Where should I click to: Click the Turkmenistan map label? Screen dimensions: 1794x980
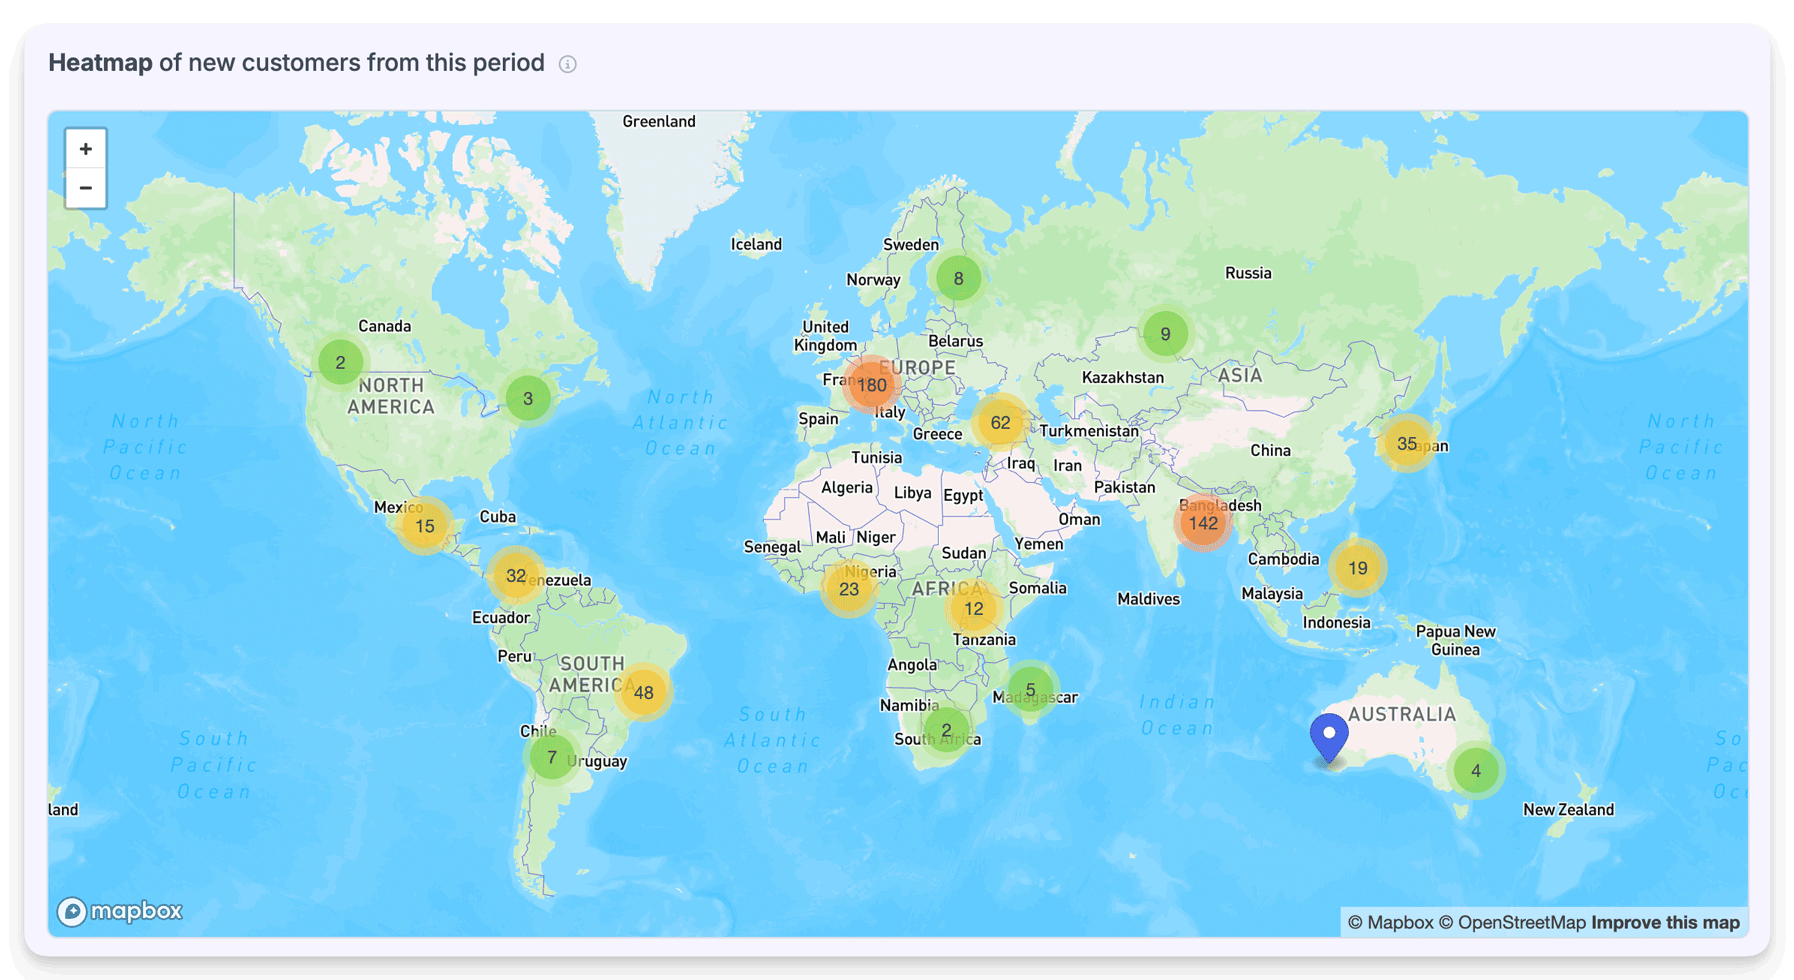point(1089,431)
